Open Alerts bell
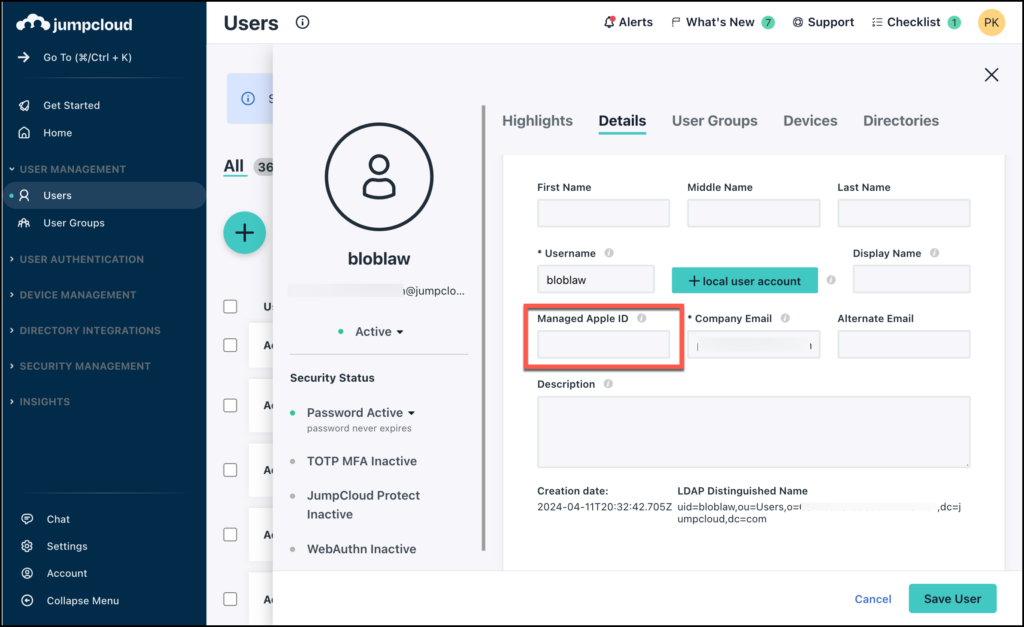 [x=628, y=22]
